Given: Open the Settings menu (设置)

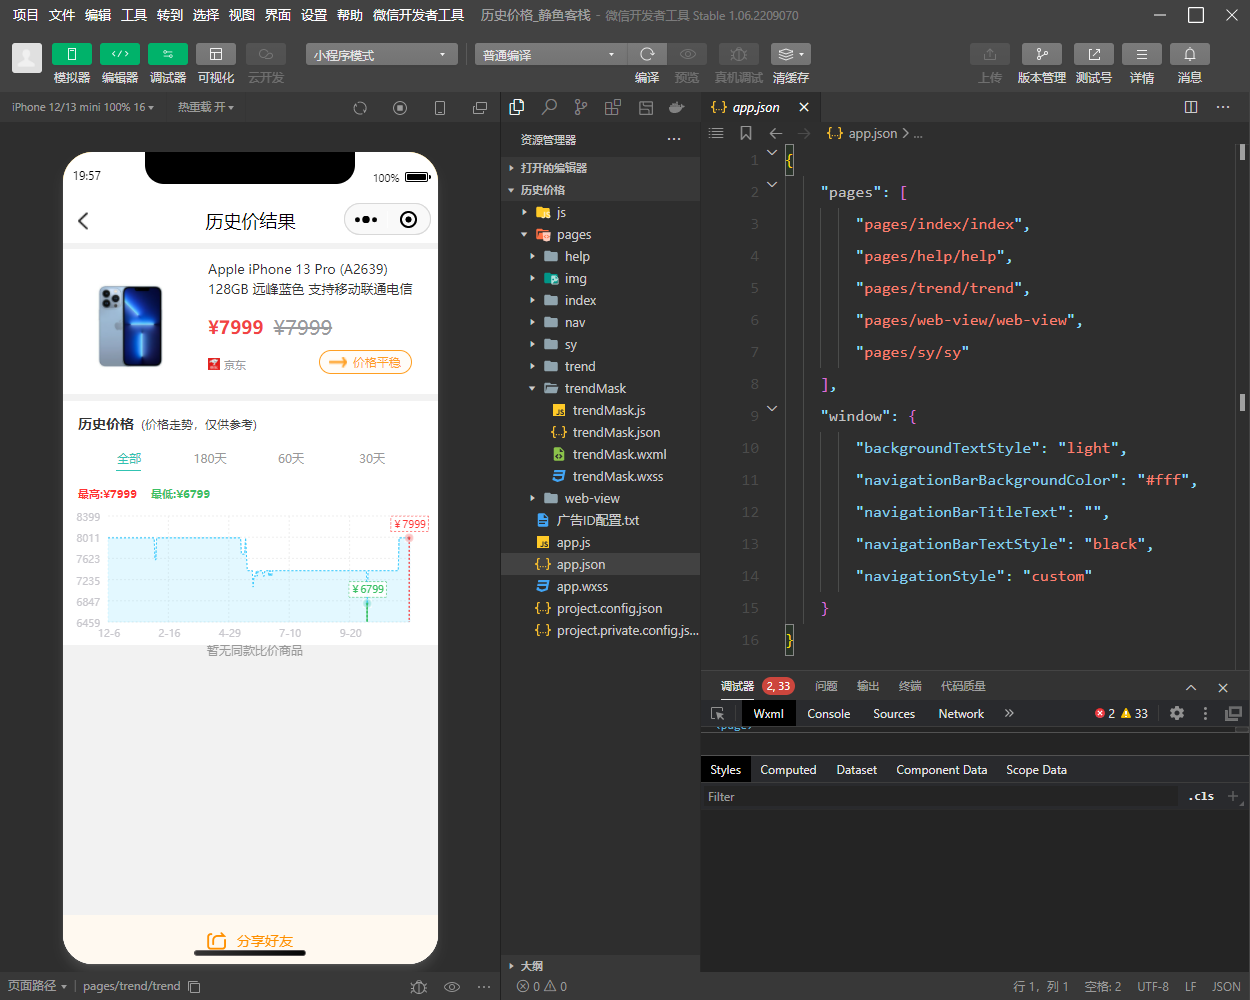Looking at the screenshot, I should [314, 15].
